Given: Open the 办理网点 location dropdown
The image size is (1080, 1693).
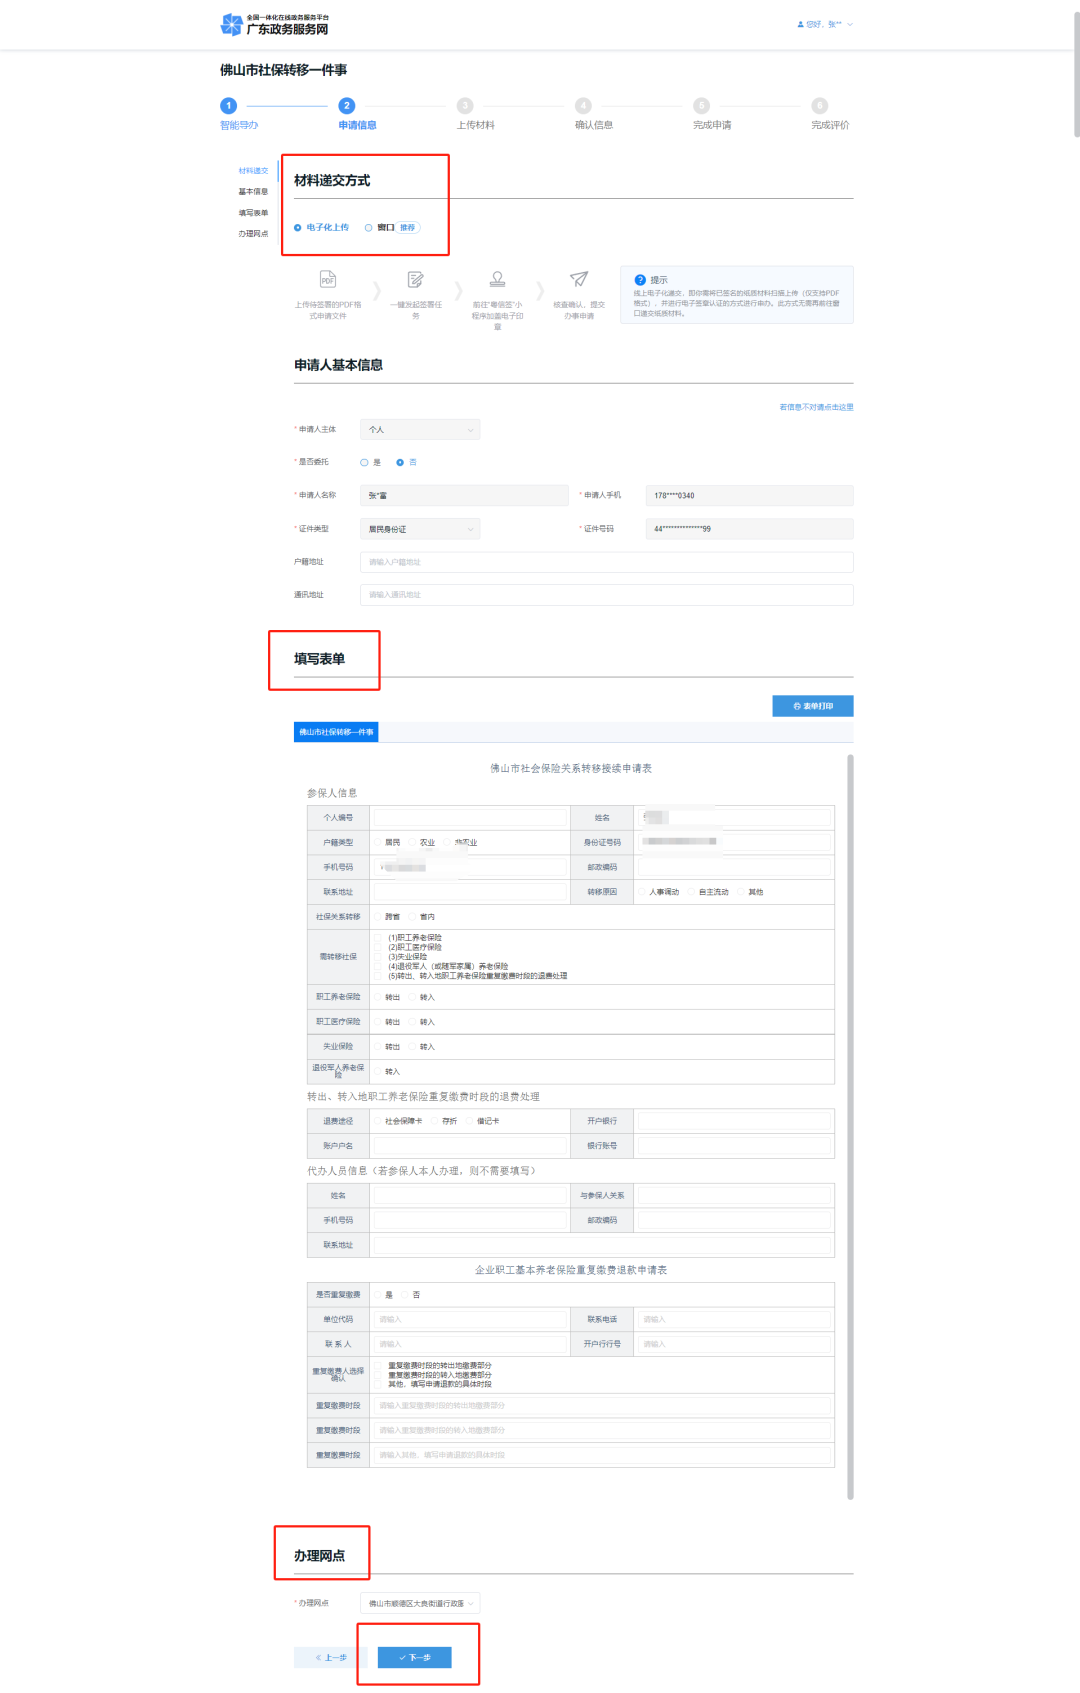Looking at the screenshot, I should tap(420, 1603).
